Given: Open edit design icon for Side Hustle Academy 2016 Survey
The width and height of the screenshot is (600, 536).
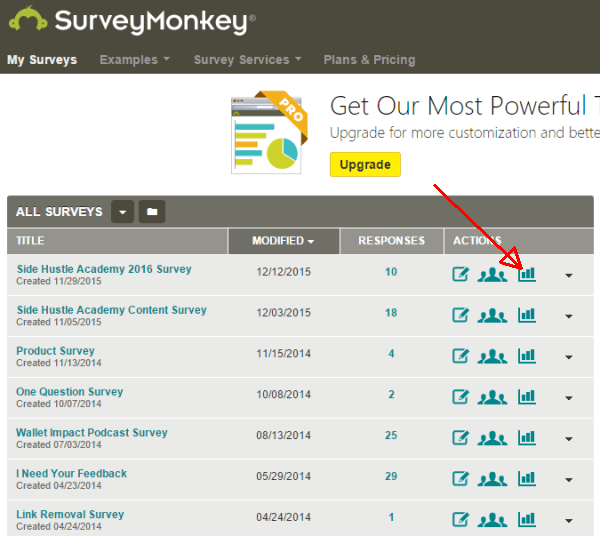Looking at the screenshot, I should click(x=460, y=274).
